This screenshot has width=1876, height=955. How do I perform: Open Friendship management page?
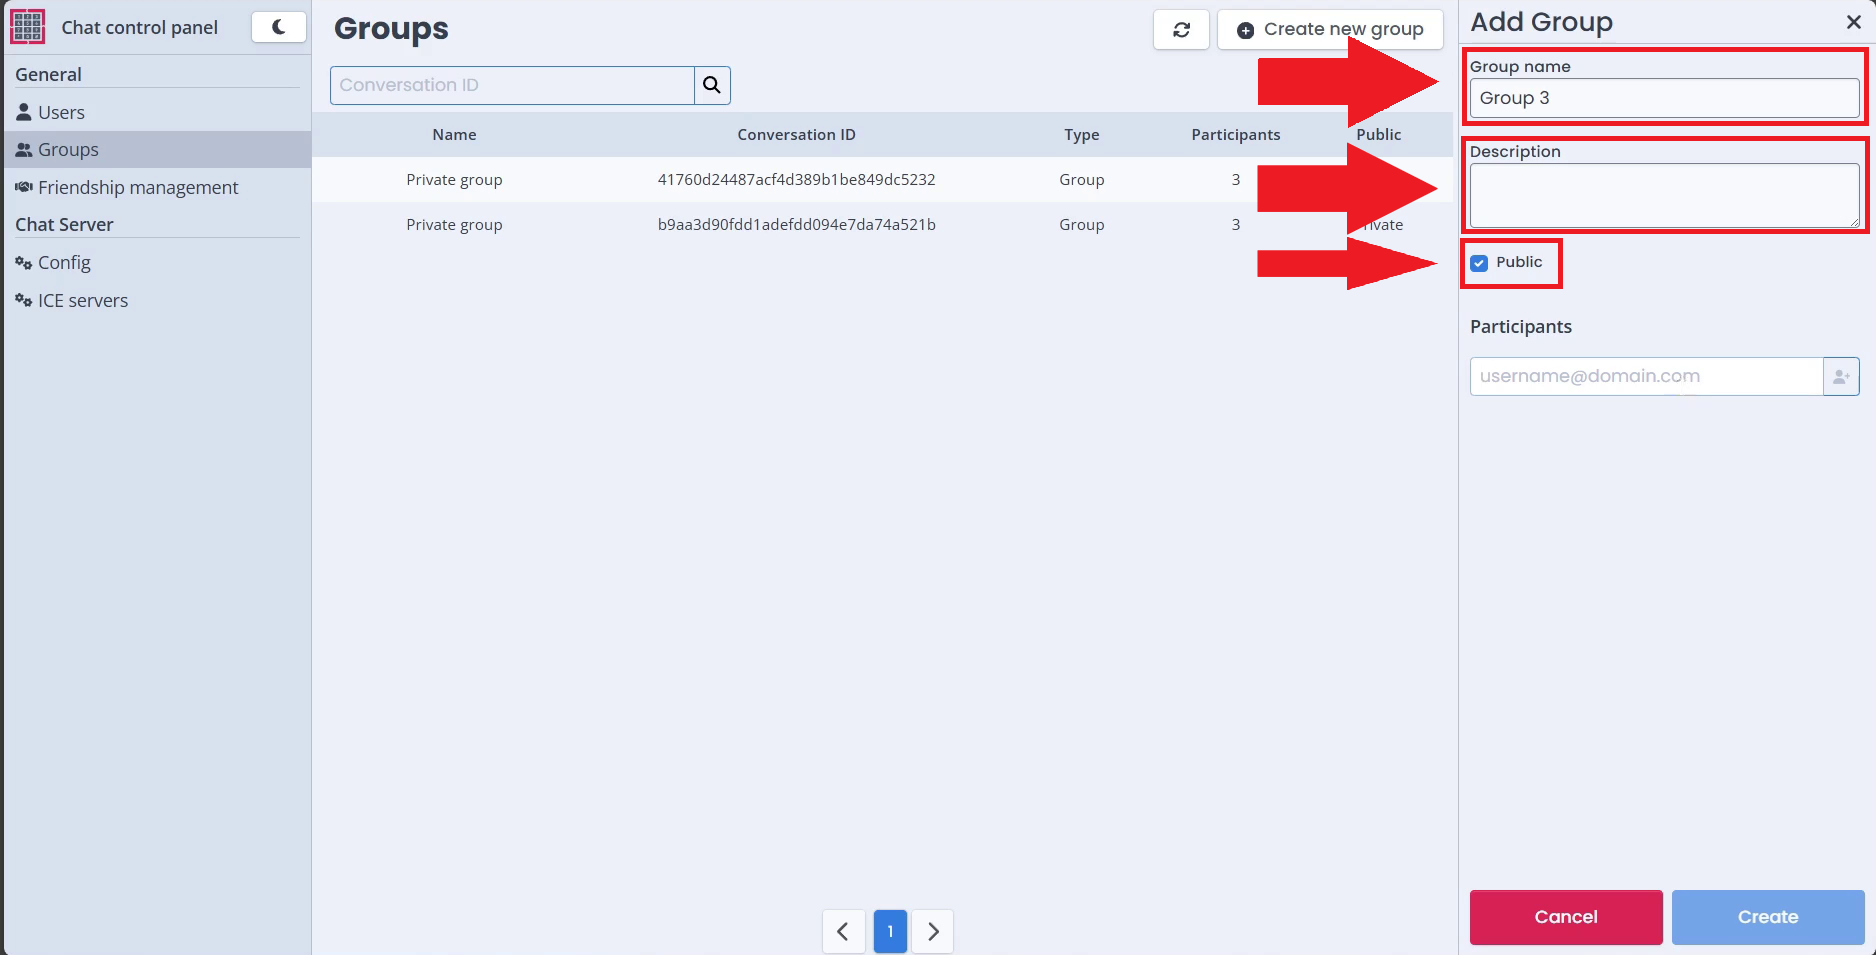pos(138,187)
